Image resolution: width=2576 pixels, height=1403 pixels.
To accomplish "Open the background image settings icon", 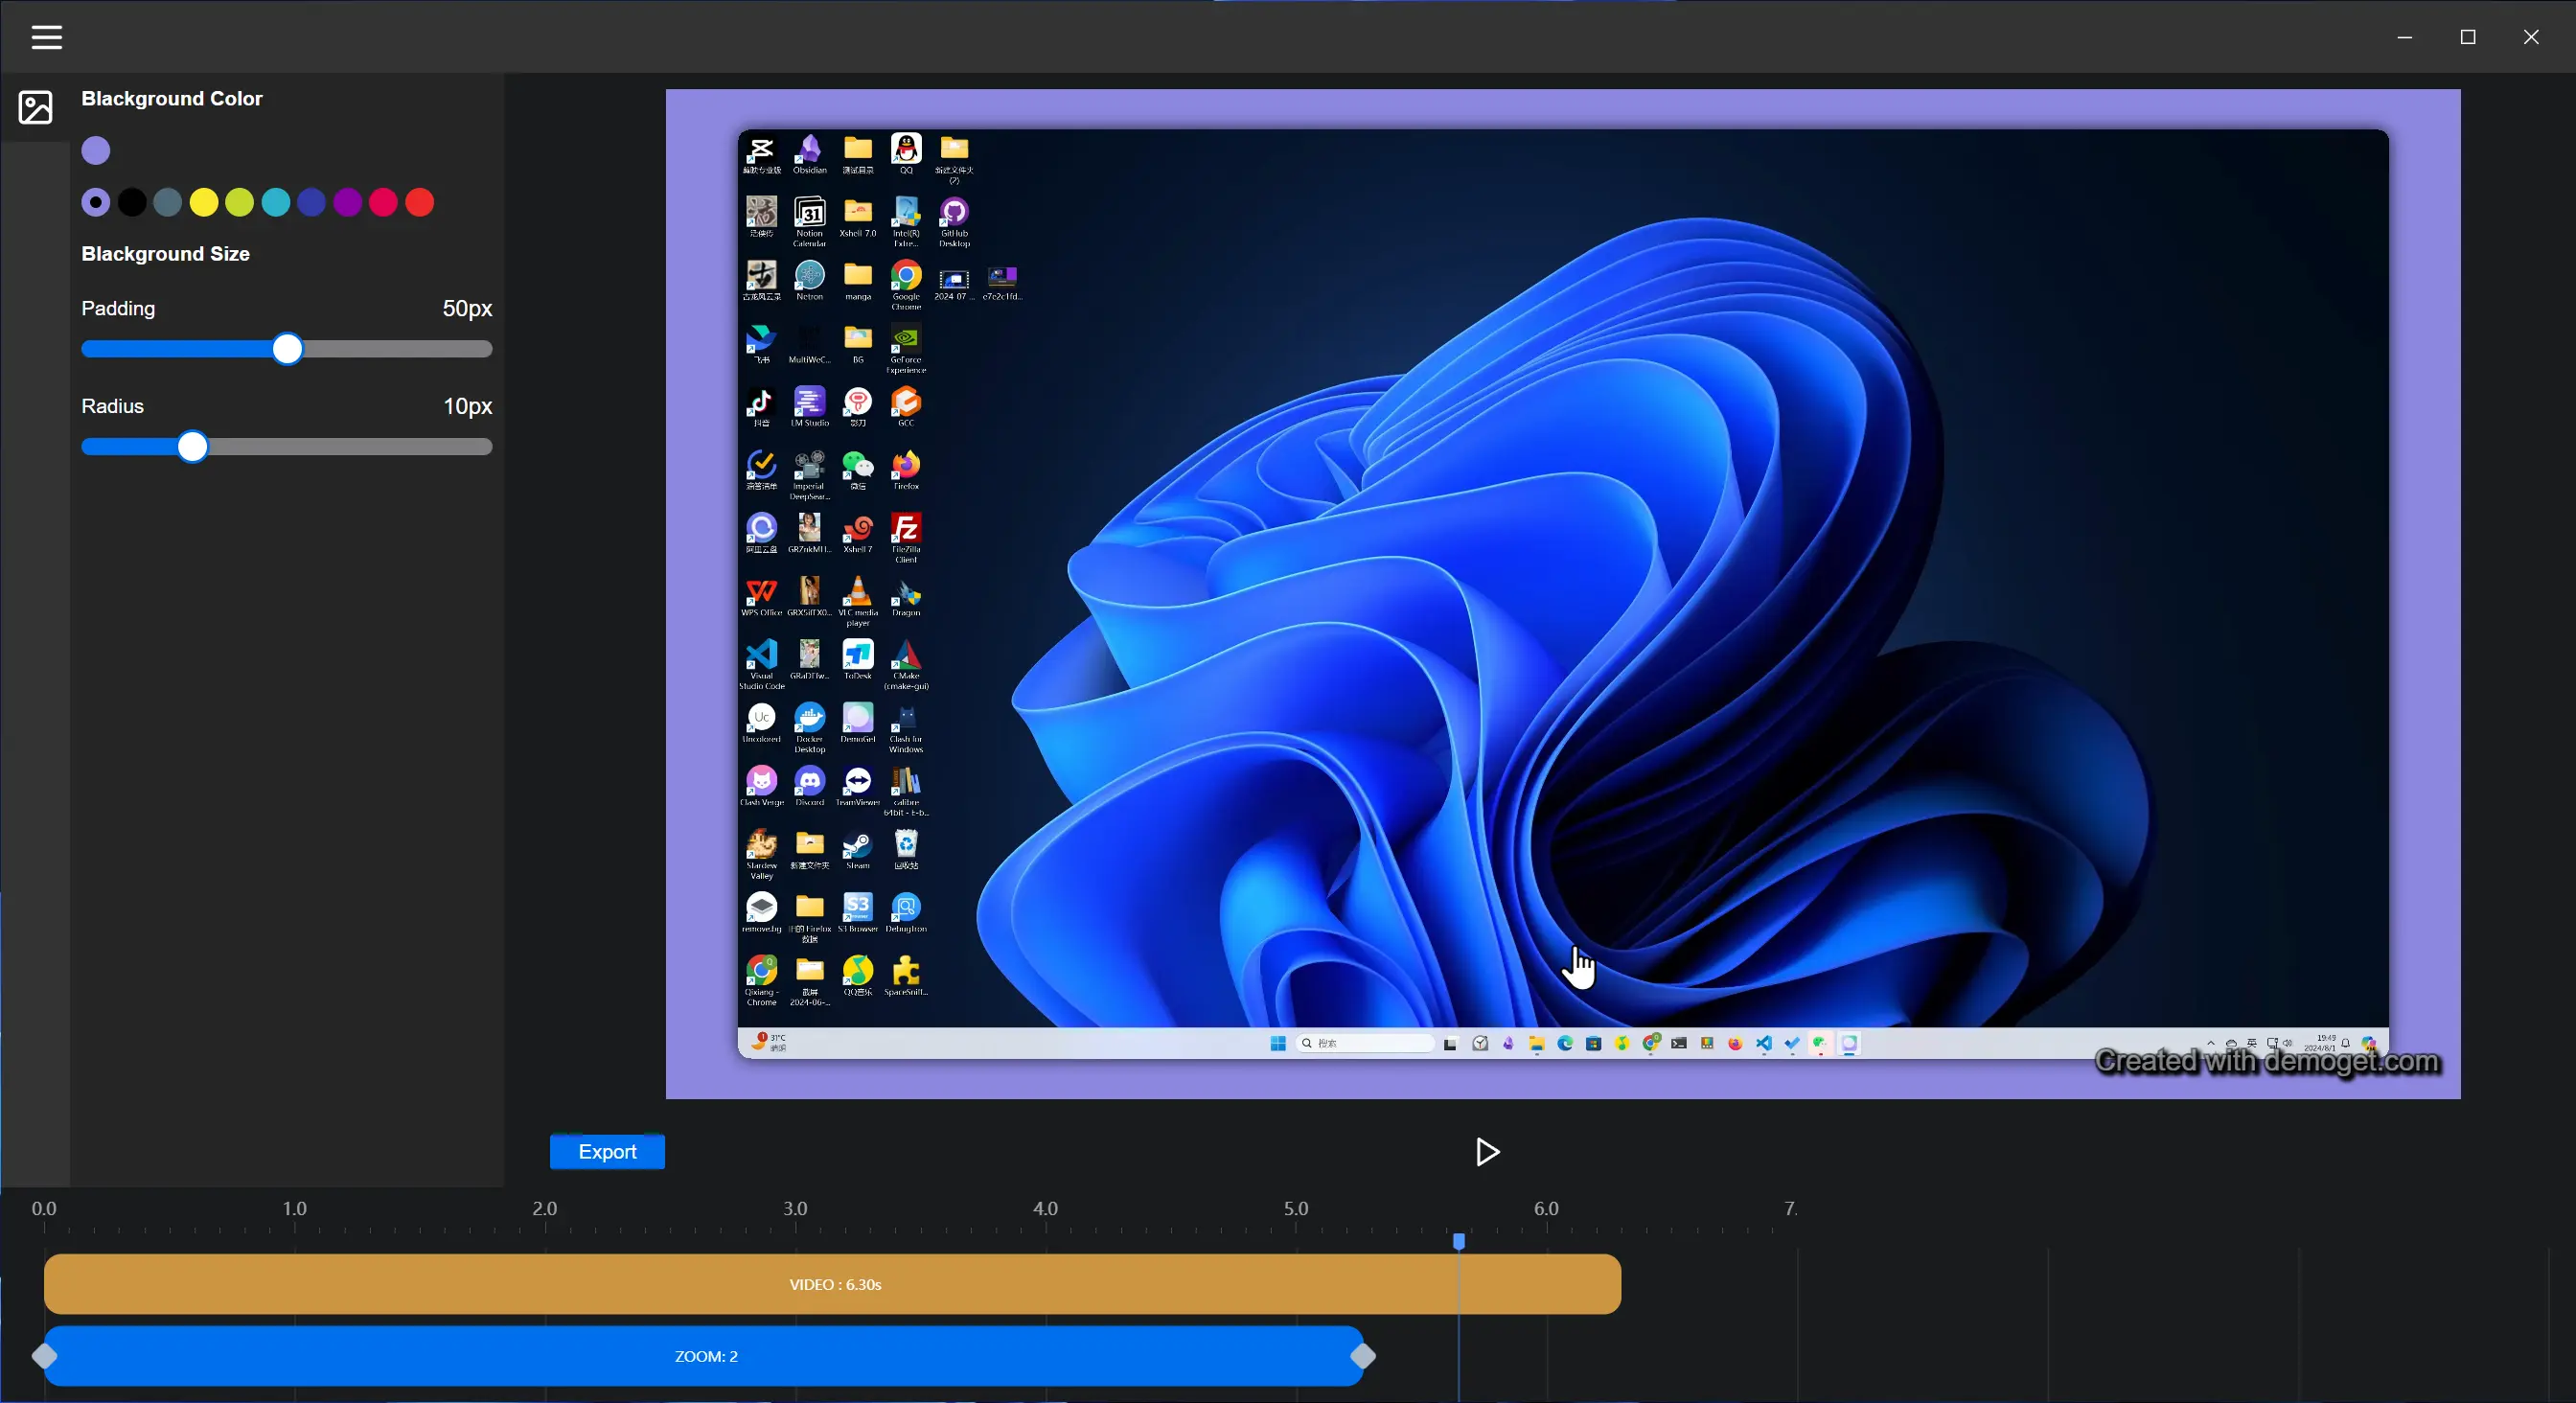I will click(35, 107).
